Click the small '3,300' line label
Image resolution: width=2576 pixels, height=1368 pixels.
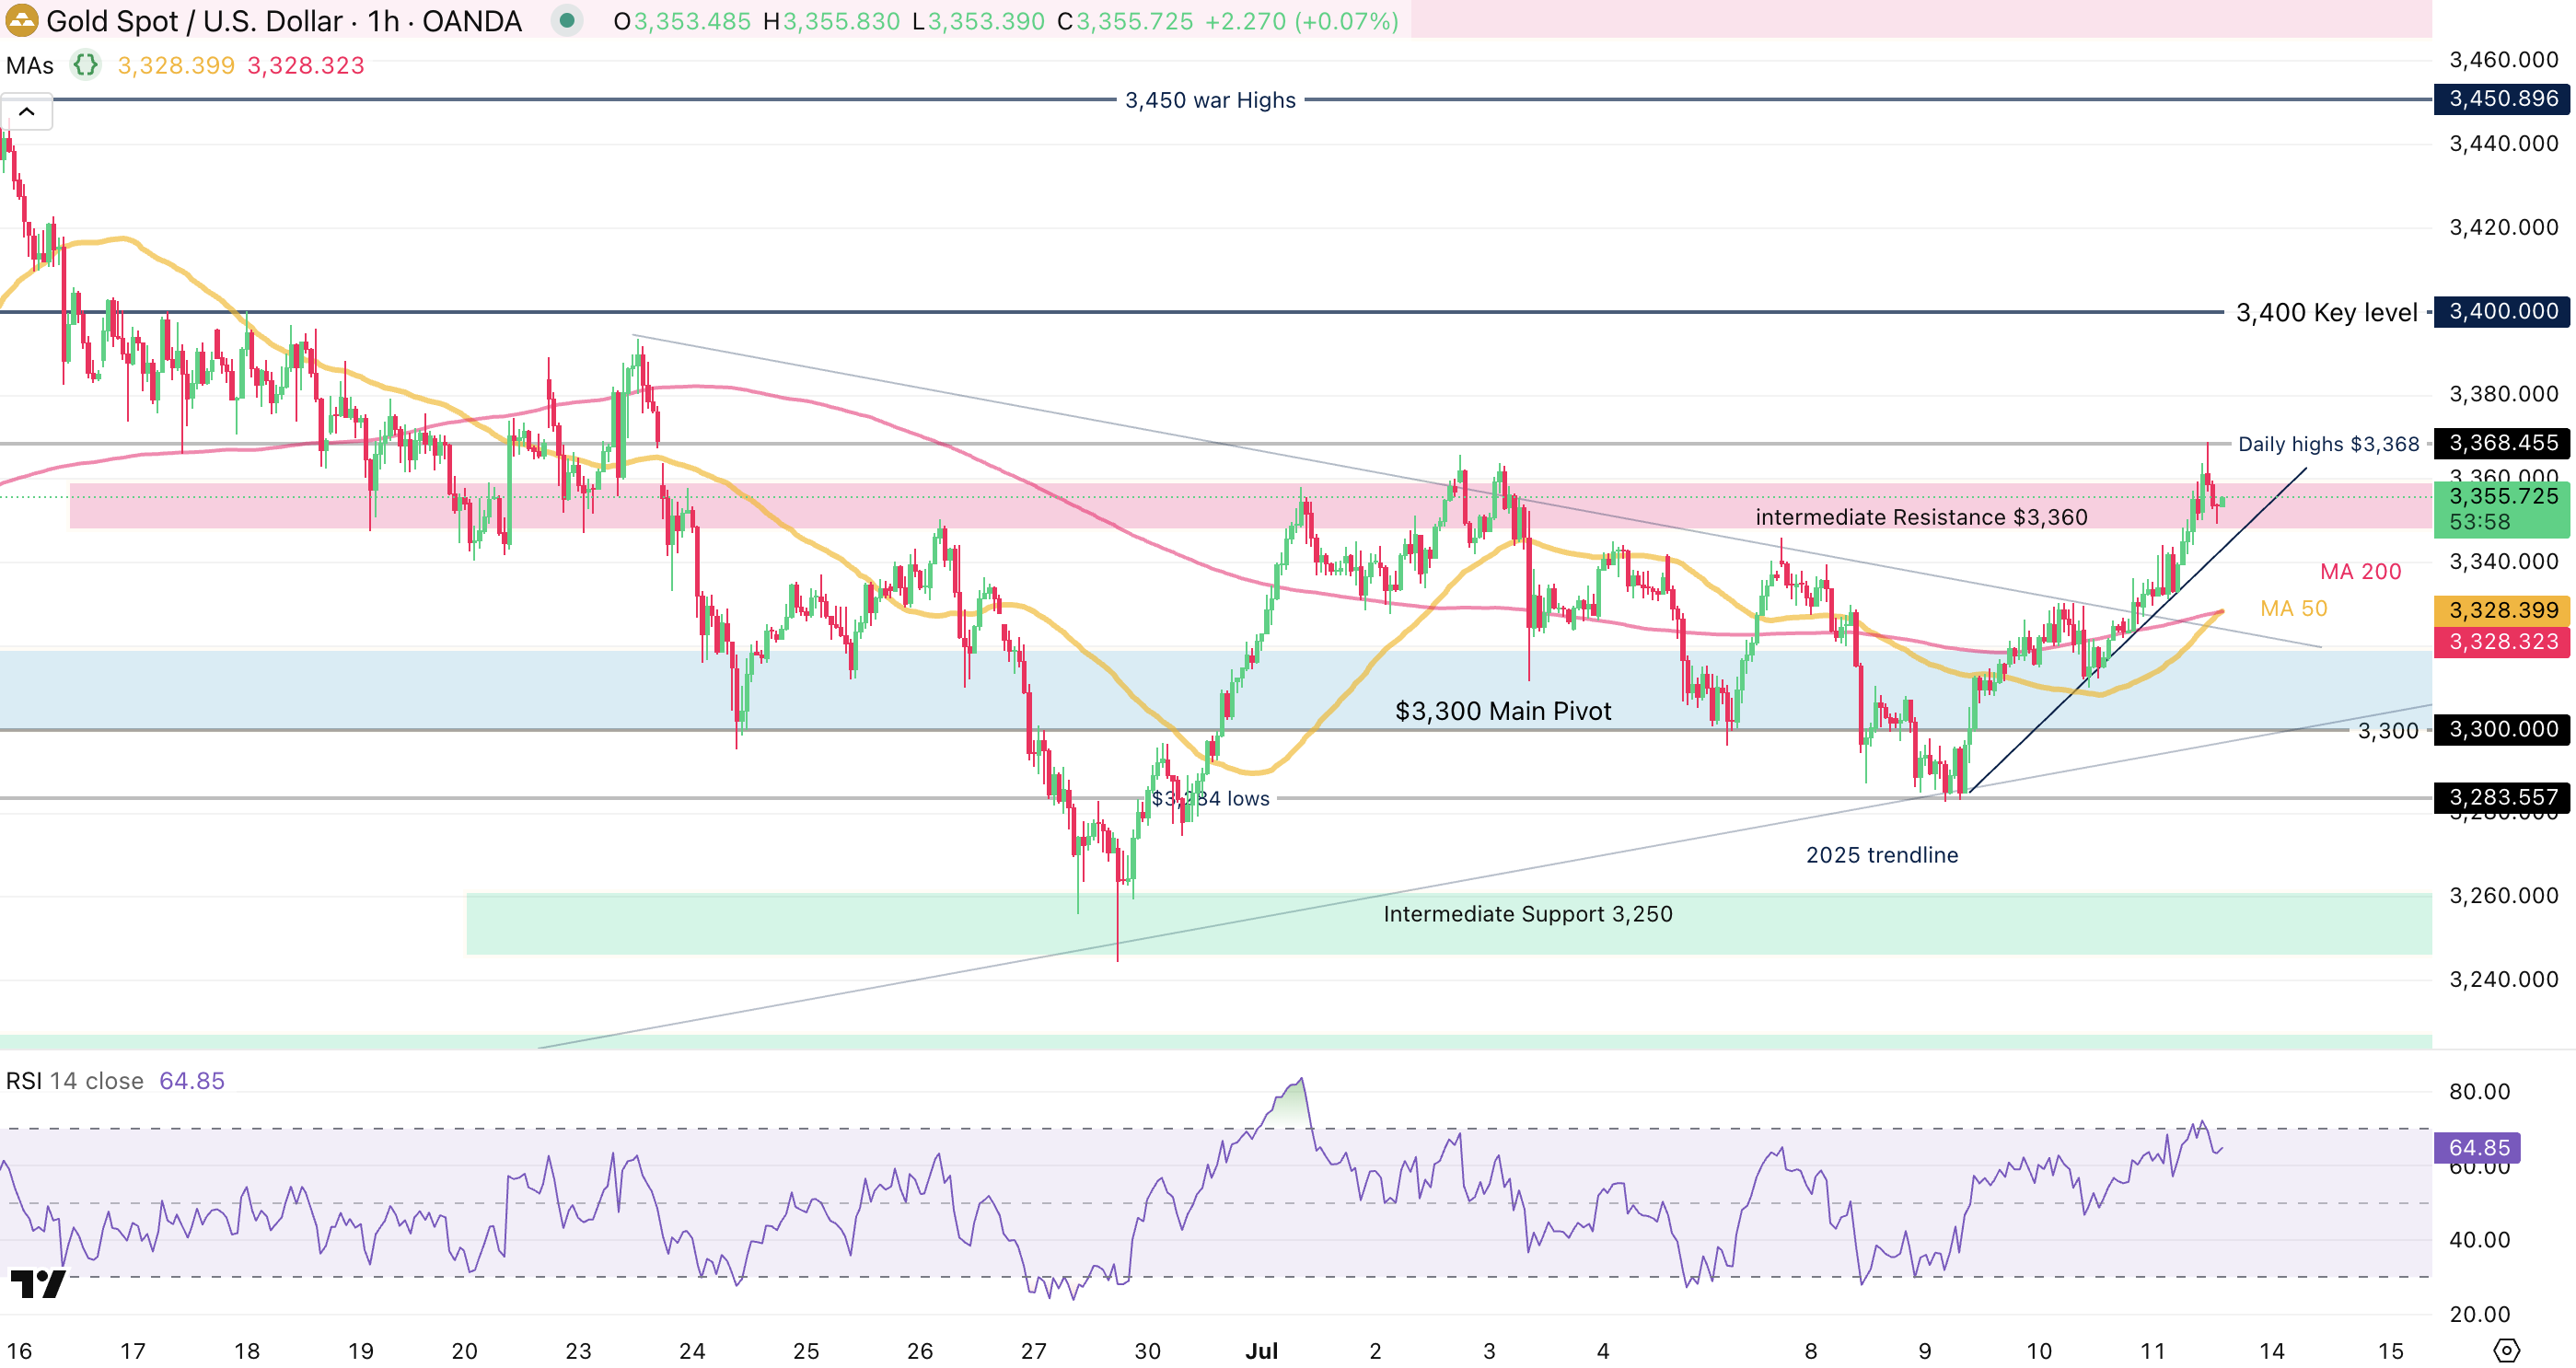pos(2387,731)
